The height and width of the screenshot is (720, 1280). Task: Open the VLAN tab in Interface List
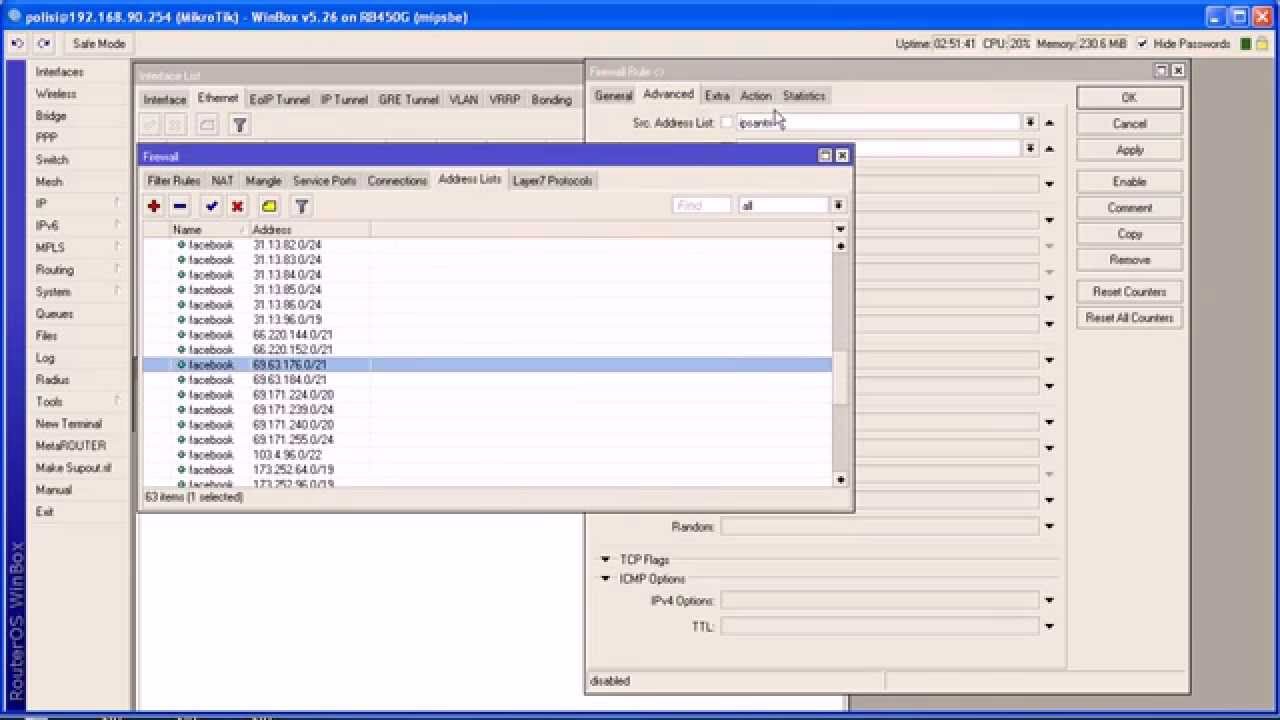463,100
